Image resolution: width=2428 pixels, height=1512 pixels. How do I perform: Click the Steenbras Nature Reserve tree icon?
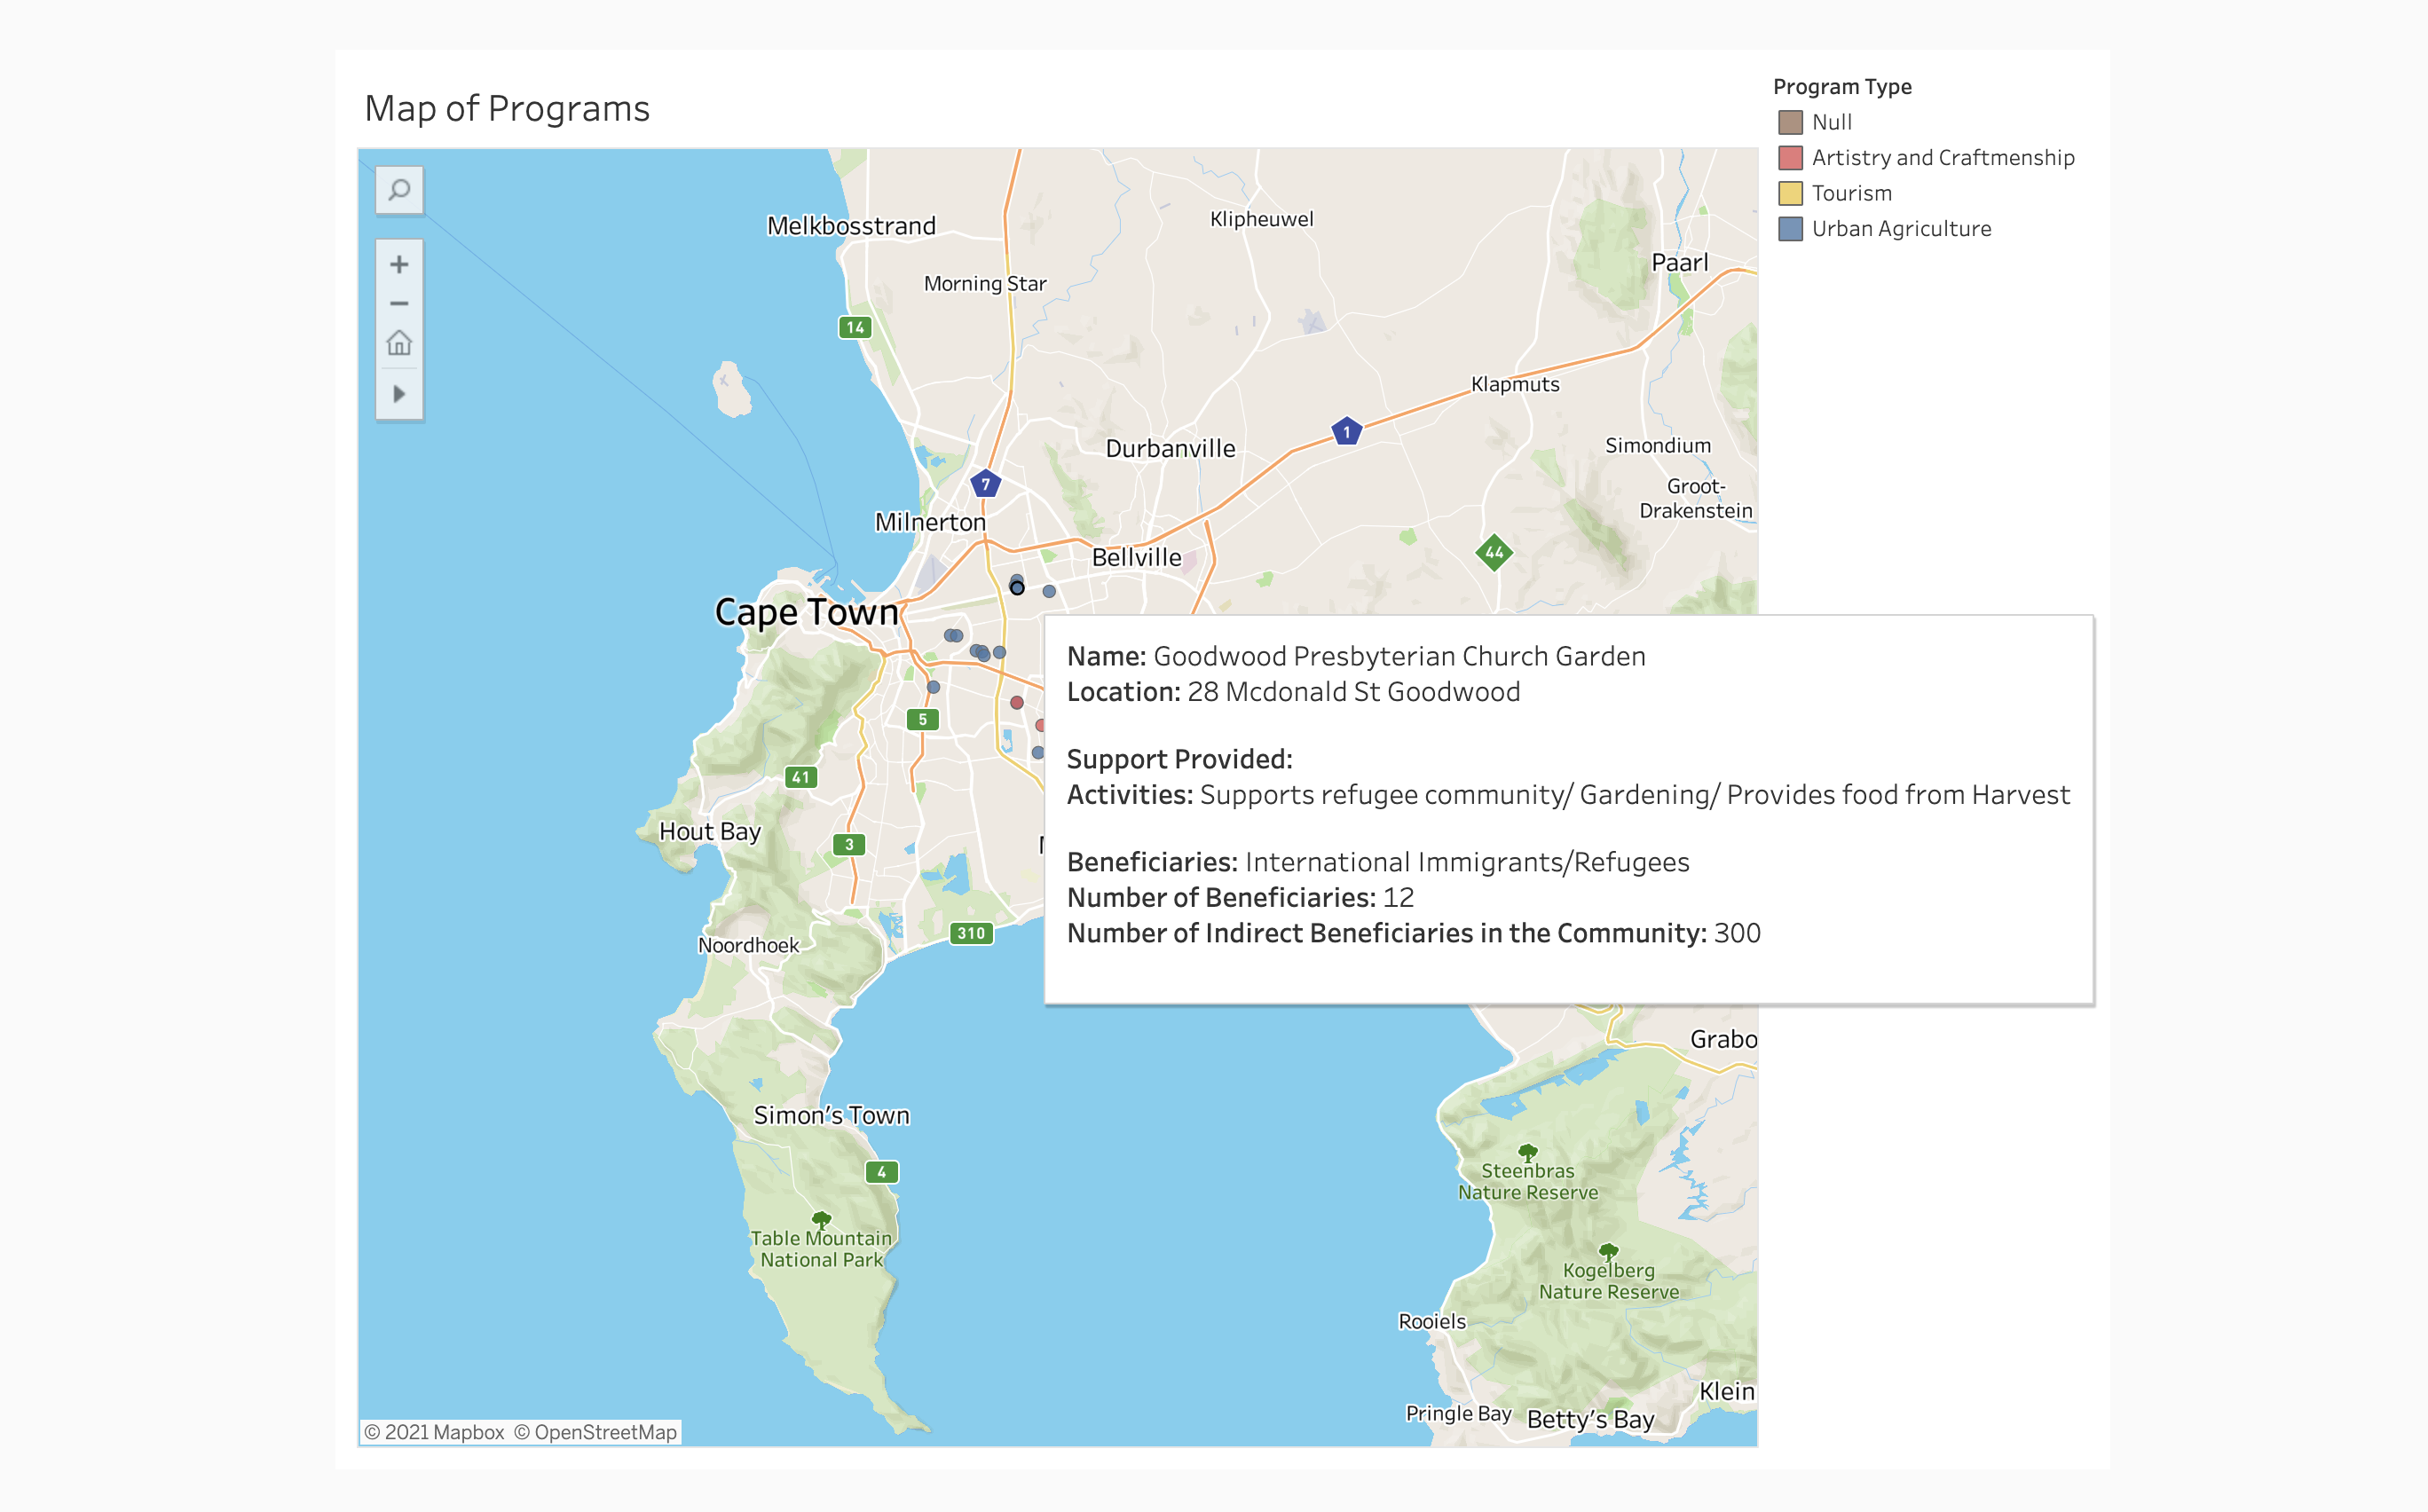coord(1527,1152)
